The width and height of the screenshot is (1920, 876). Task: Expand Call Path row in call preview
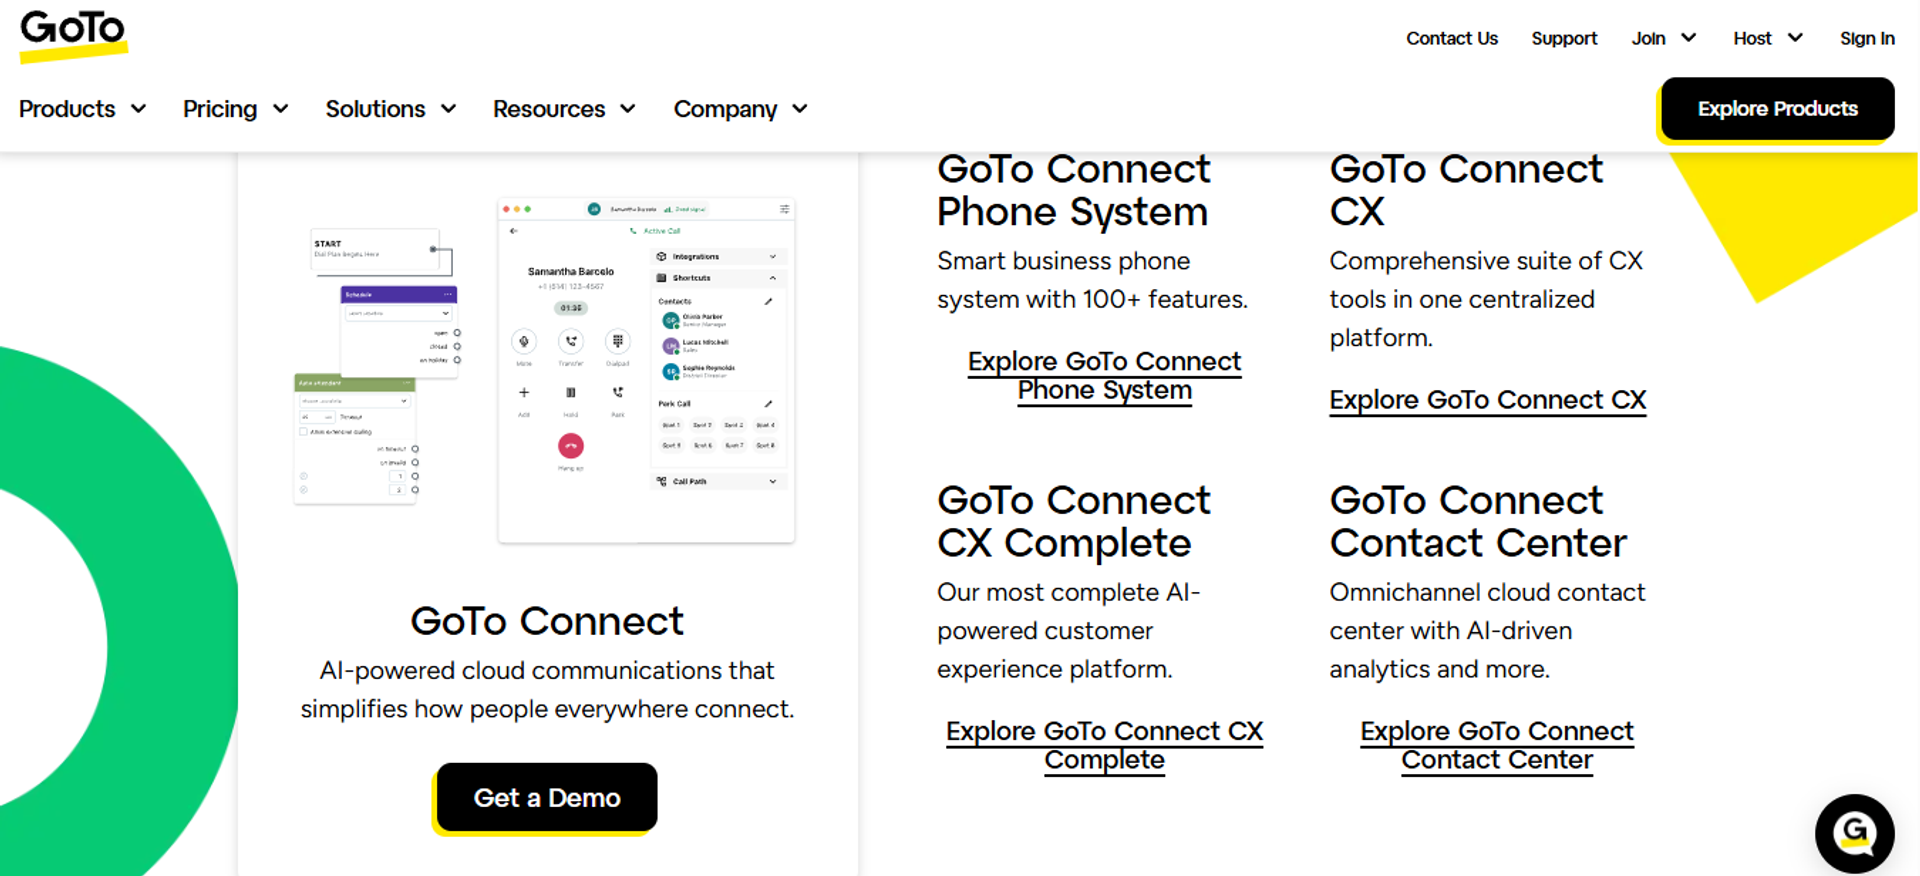(x=717, y=482)
